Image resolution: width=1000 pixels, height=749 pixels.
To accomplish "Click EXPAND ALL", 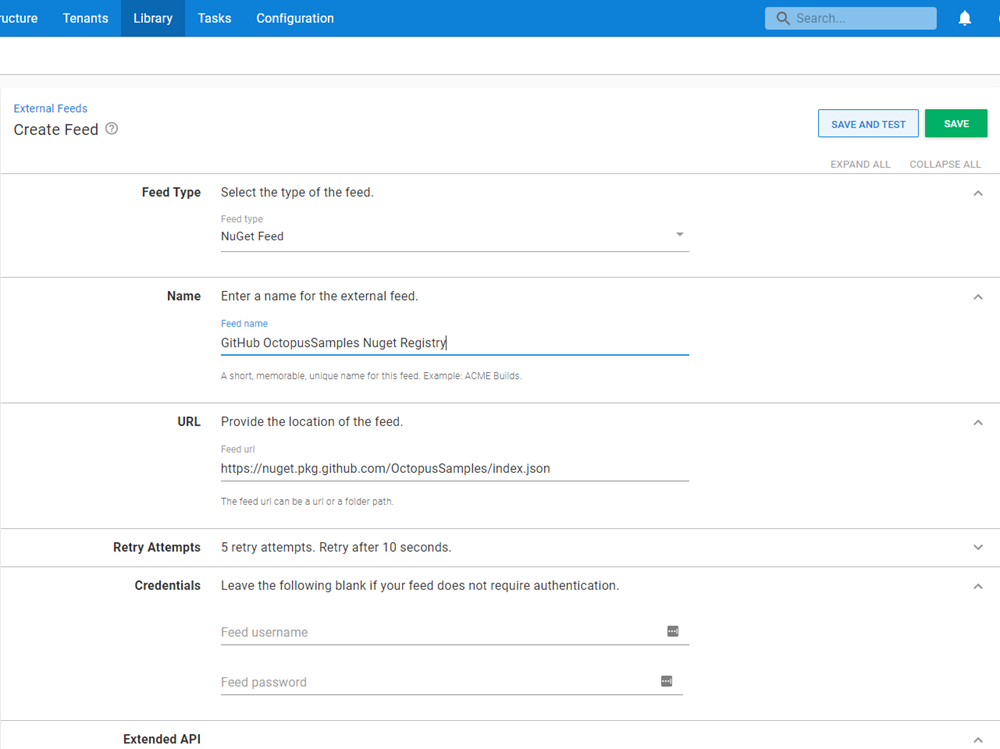I will [860, 164].
